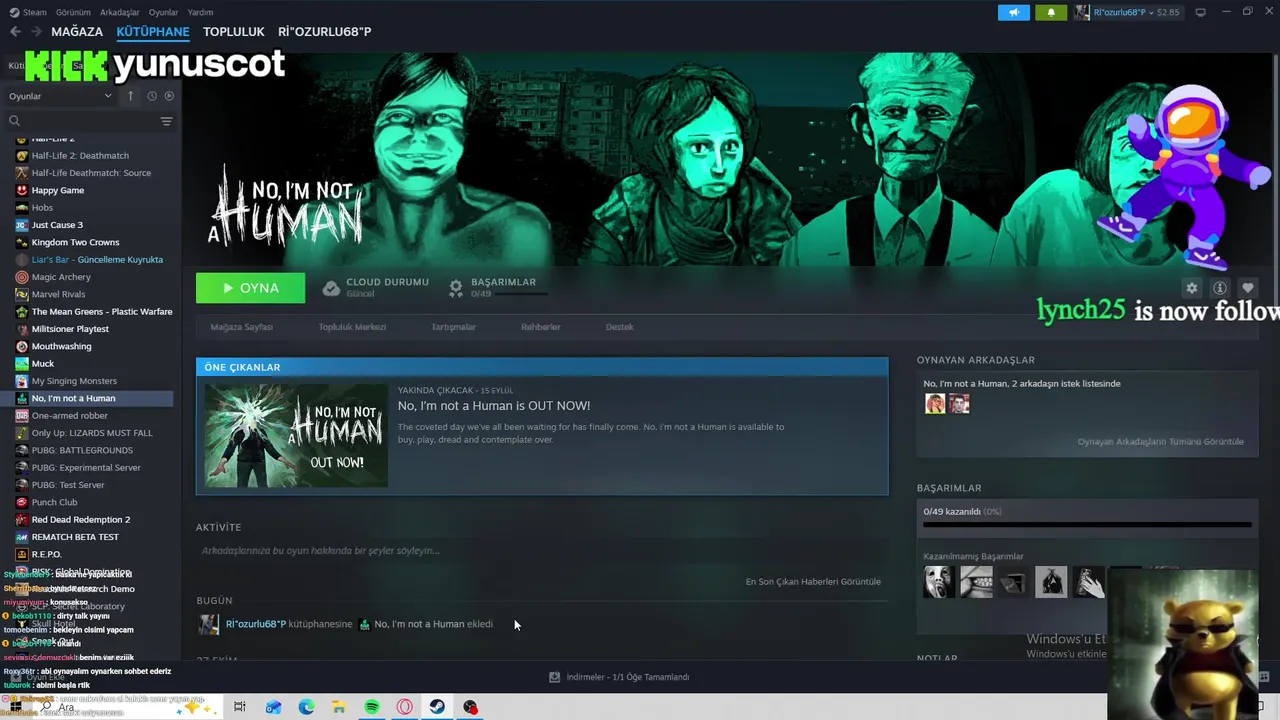Open Outlook from the taskbar
This screenshot has width=1280, height=720.
(273, 707)
